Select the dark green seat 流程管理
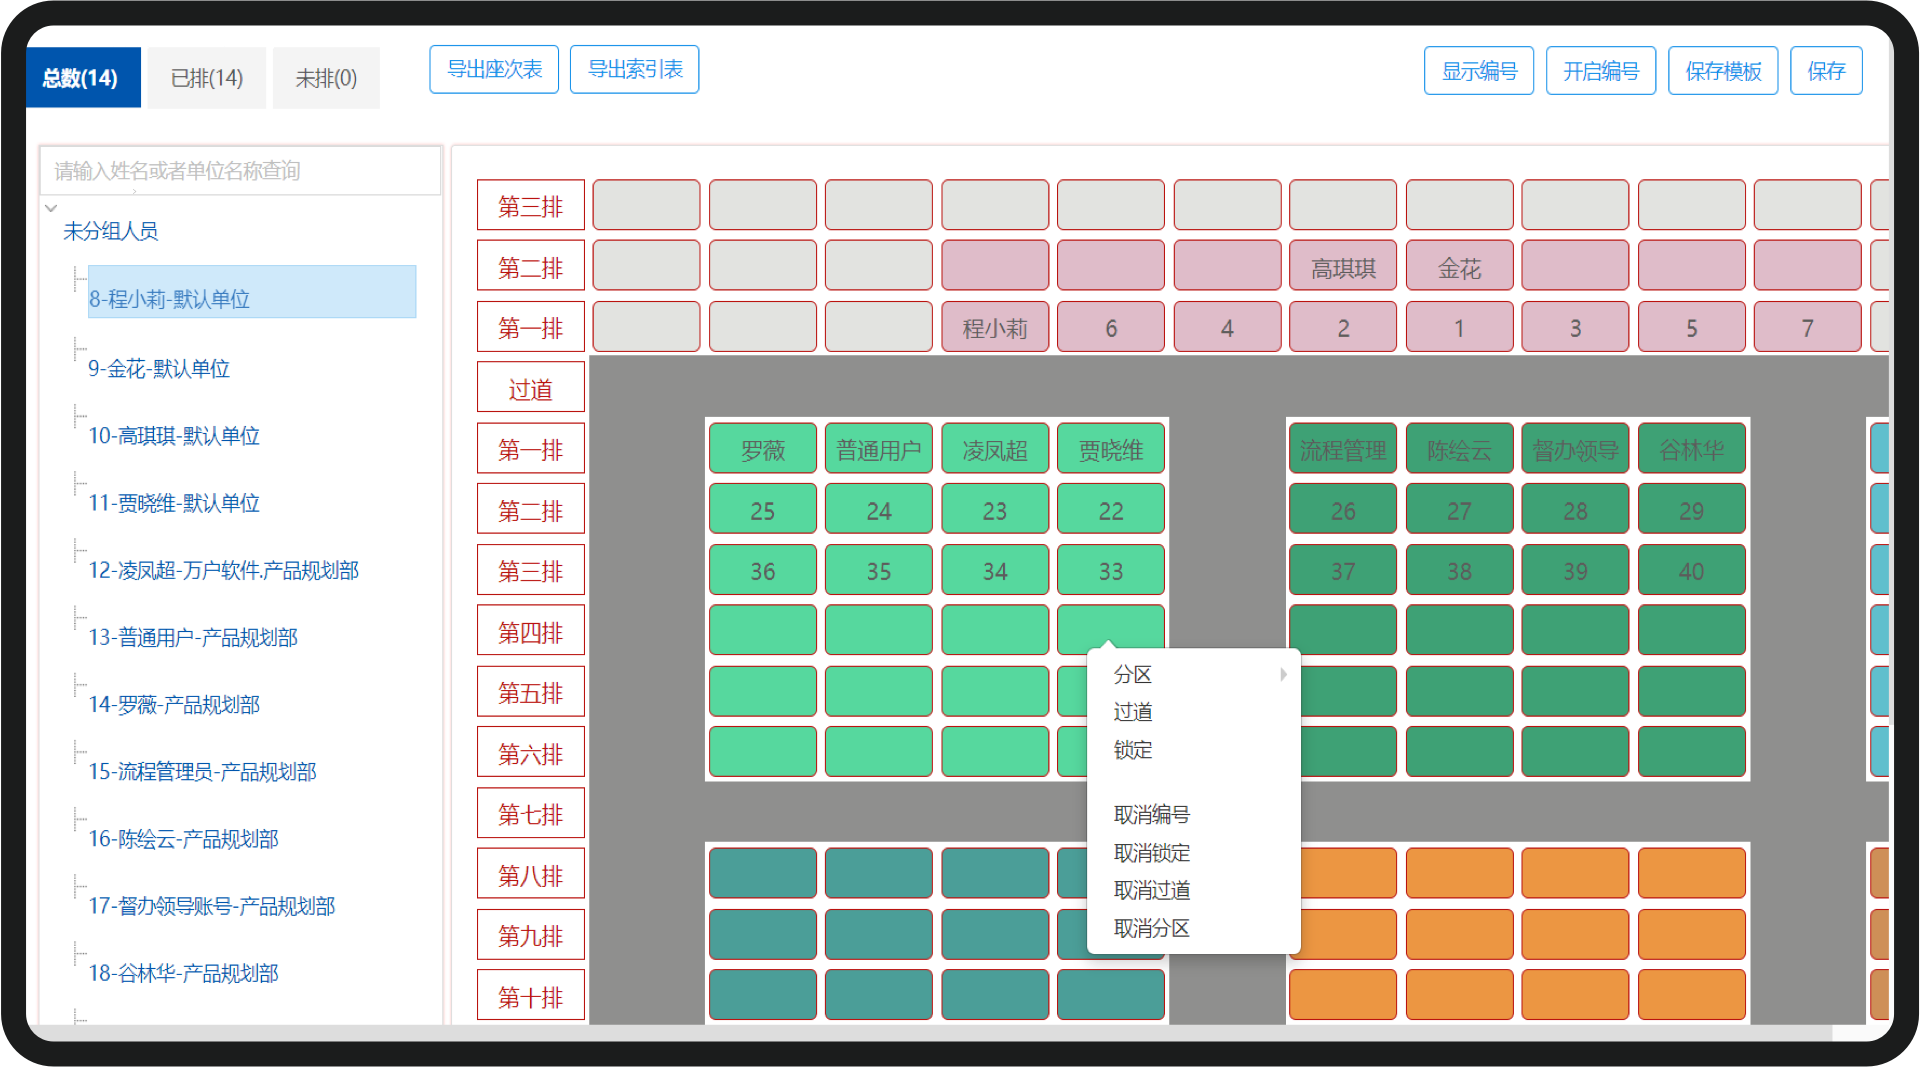1920x1067 pixels. 1342,450
